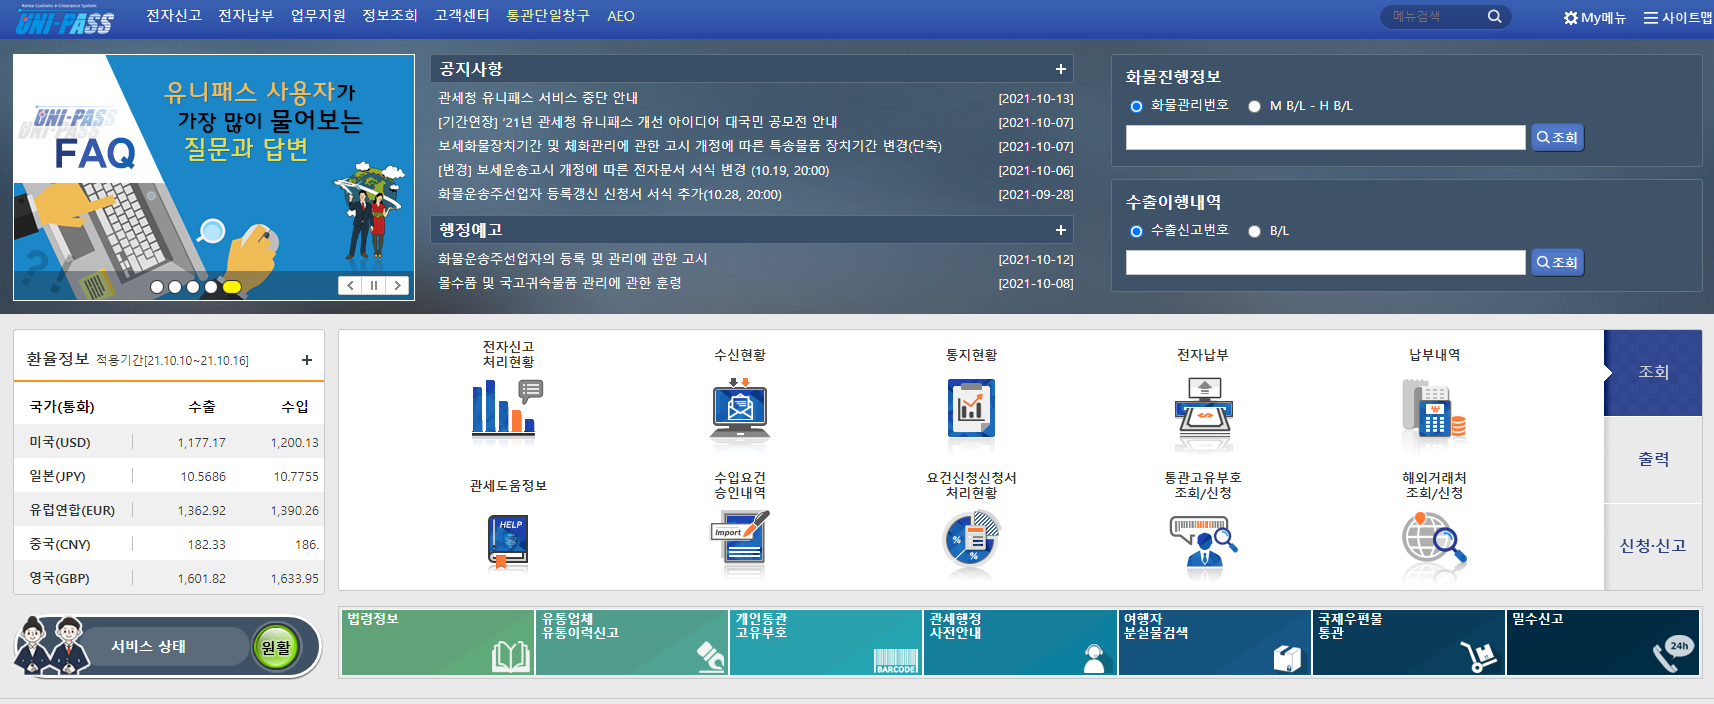The image size is (1714, 704).
Task: Open notice 보세화물장치기간 및 체화관리 고시
Action: click(x=690, y=146)
